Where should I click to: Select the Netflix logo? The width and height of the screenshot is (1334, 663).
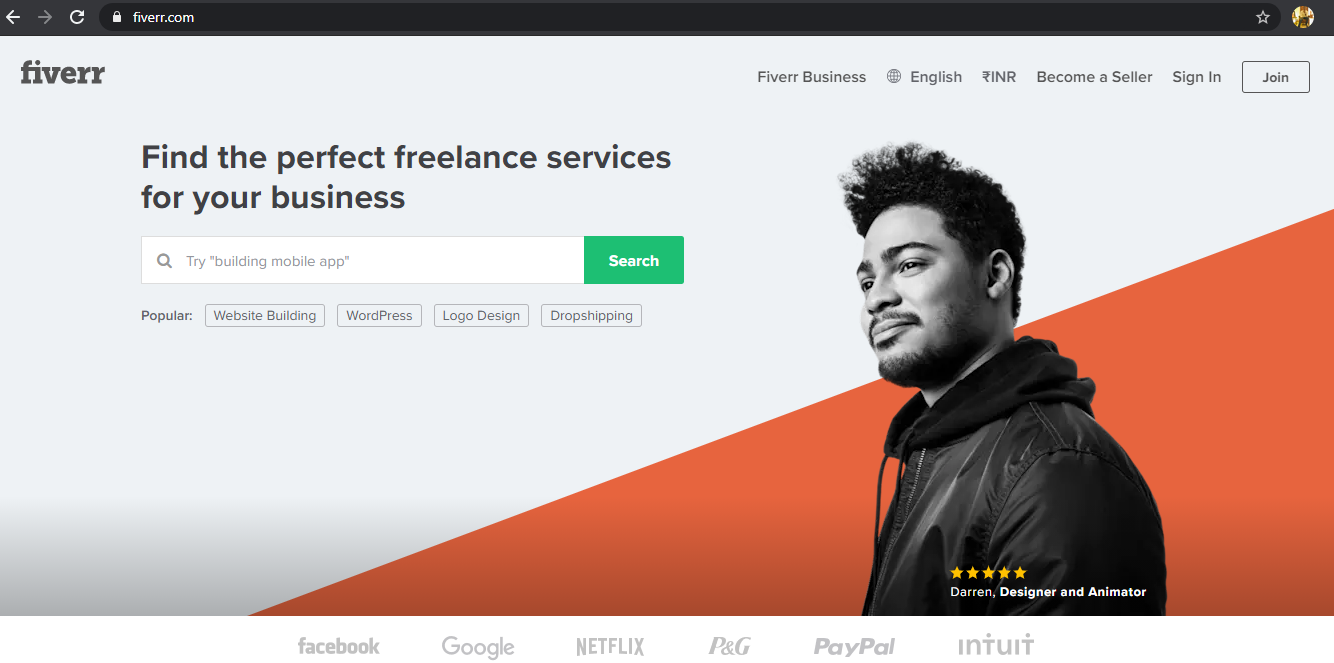tap(609, 646)
